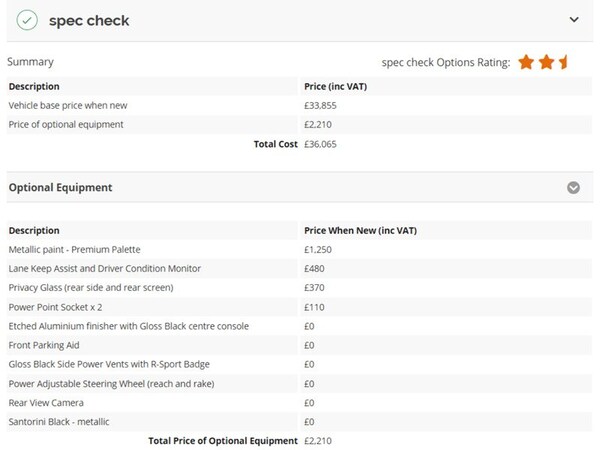Screen dimensions: 600x450
Task: Click the spec check heading title
Action: (x=89, y=20)
